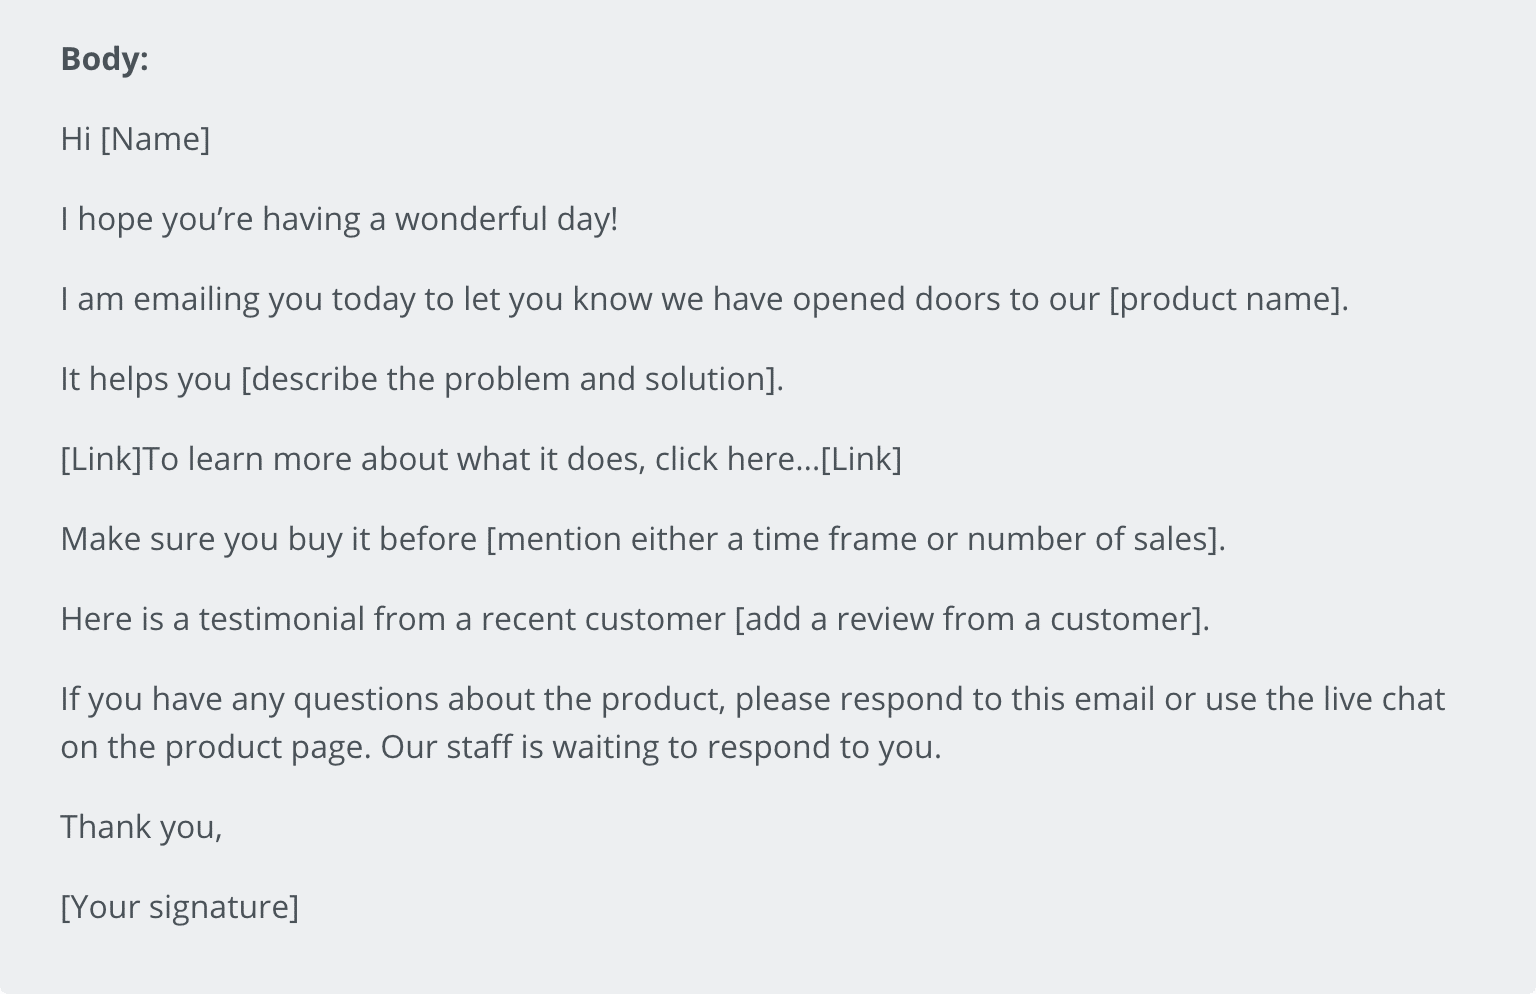
Task: Click the [Name] placeholder in greeting
Action: pyautogui.click(x=155, y=139)
